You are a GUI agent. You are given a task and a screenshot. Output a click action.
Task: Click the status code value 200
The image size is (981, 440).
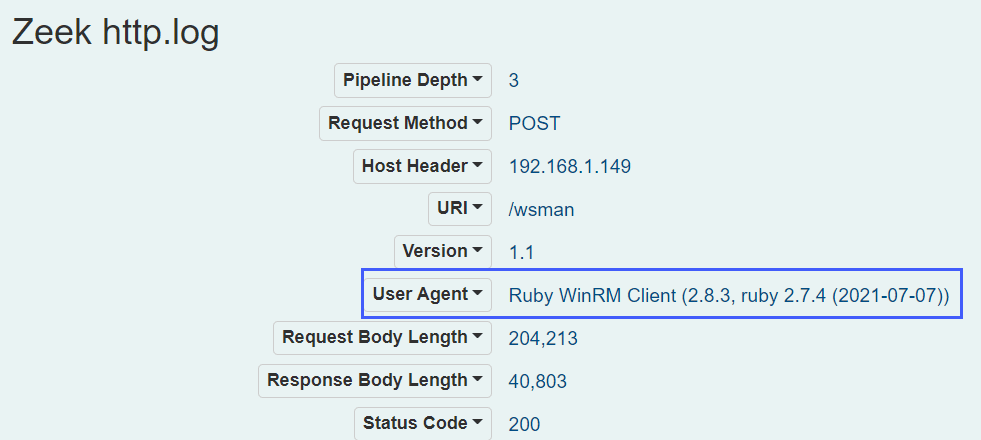click(524, 424)
